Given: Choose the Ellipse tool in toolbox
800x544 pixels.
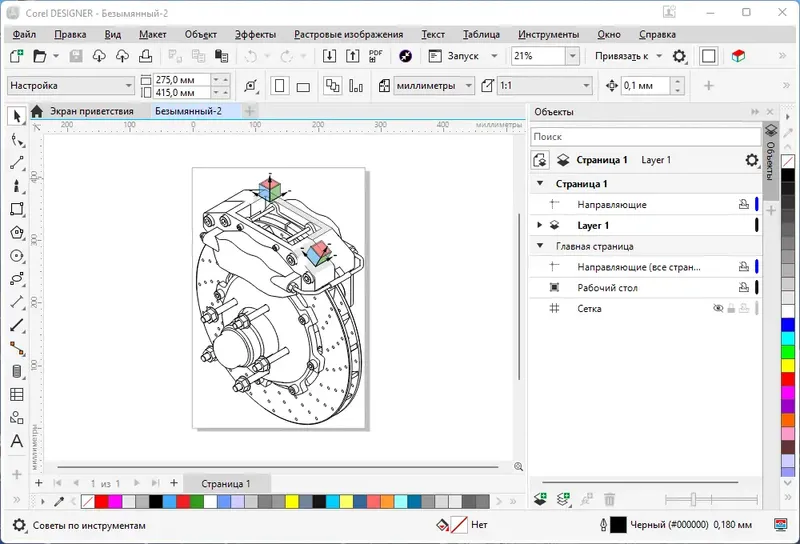Looking at the screenshot, I should 16,255.
